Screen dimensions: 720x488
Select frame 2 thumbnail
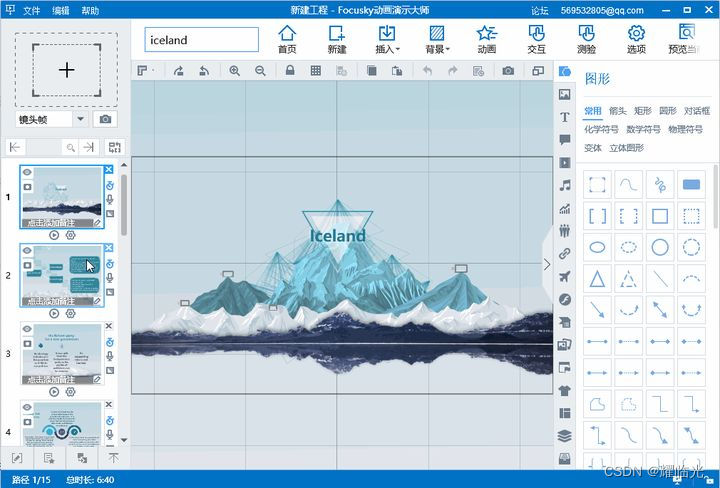click(x=62, y=275)
